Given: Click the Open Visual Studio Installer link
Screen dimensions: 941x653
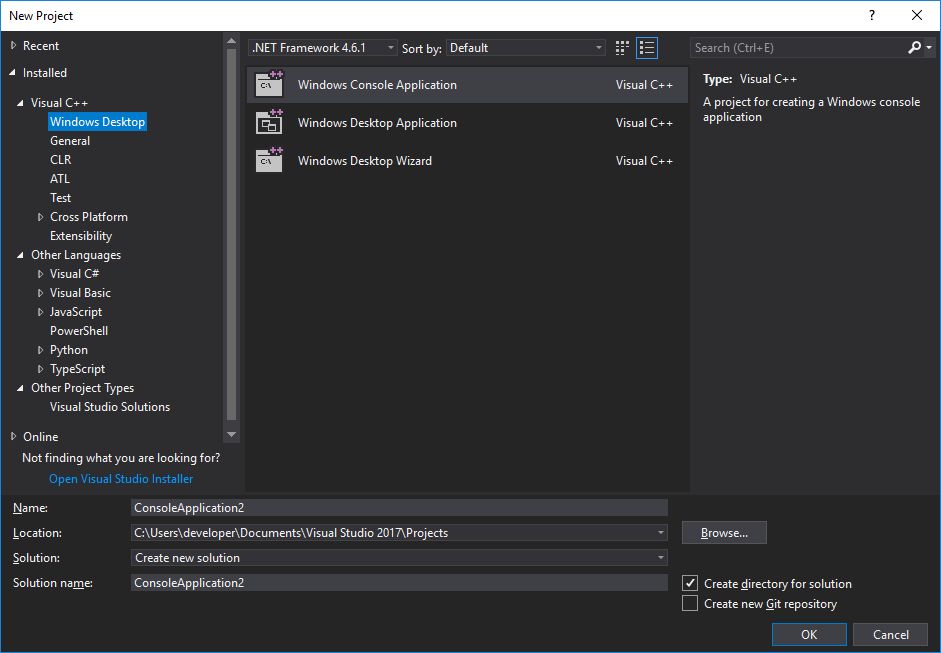Looking at the screenshot, I should (x=120, y=478).
